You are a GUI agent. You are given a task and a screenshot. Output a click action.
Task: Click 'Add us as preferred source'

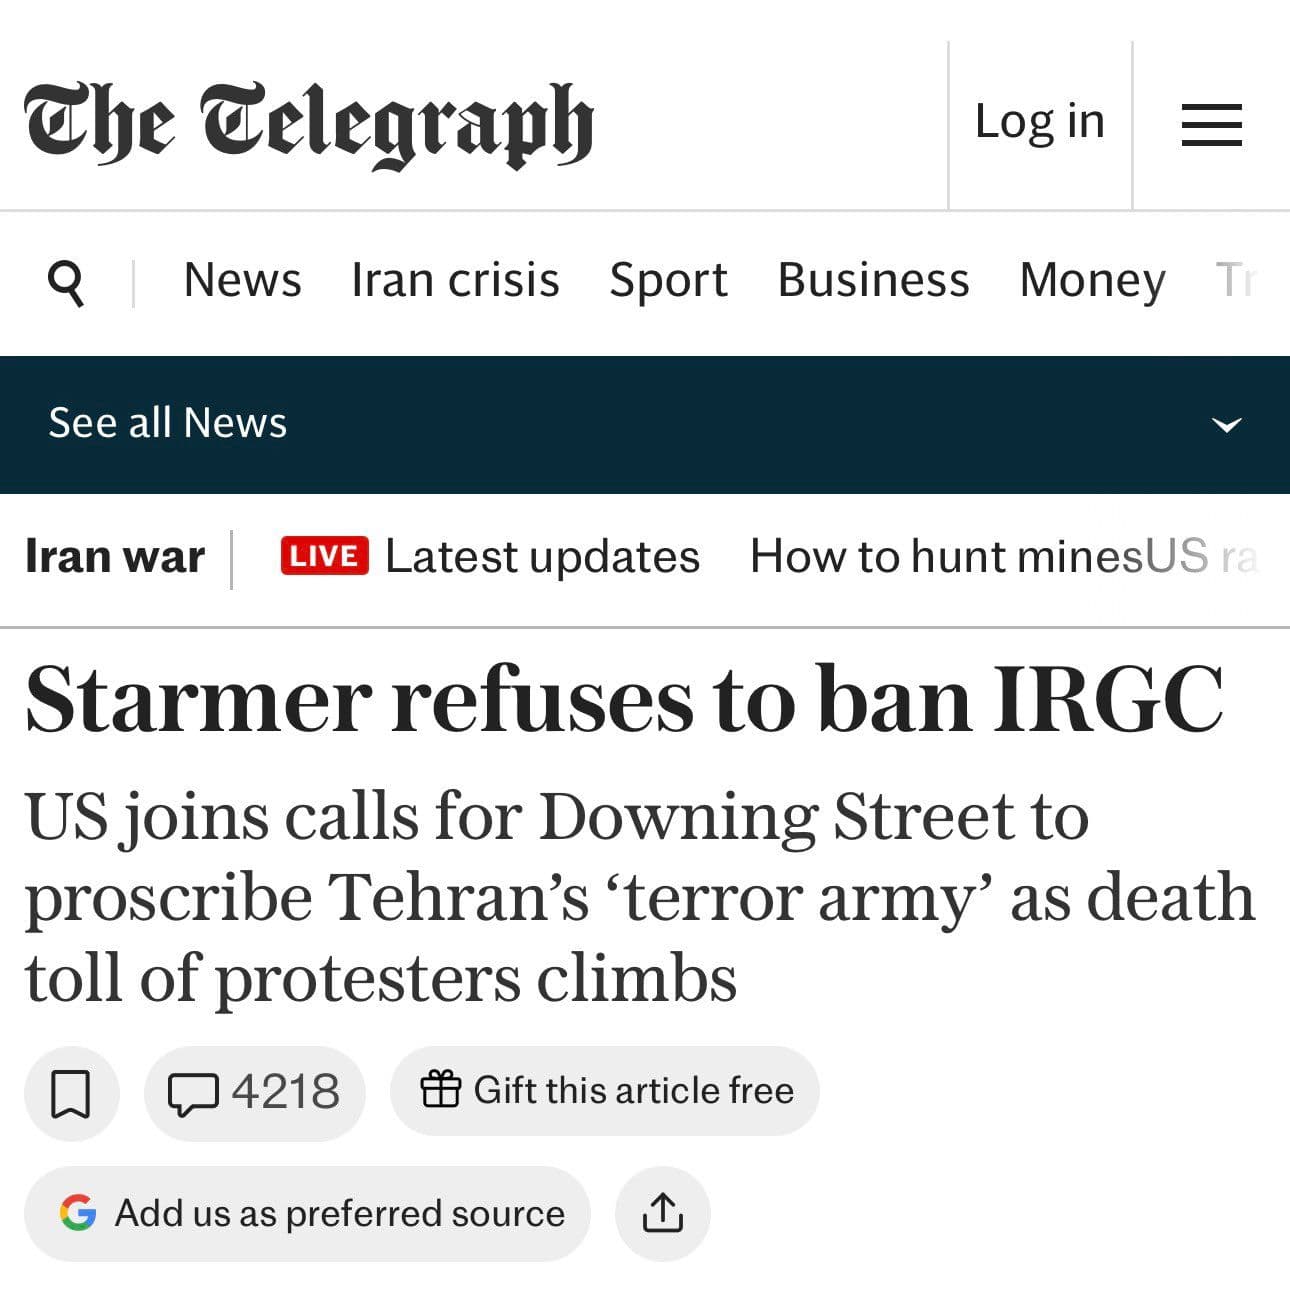click(x=338, y=1213)
